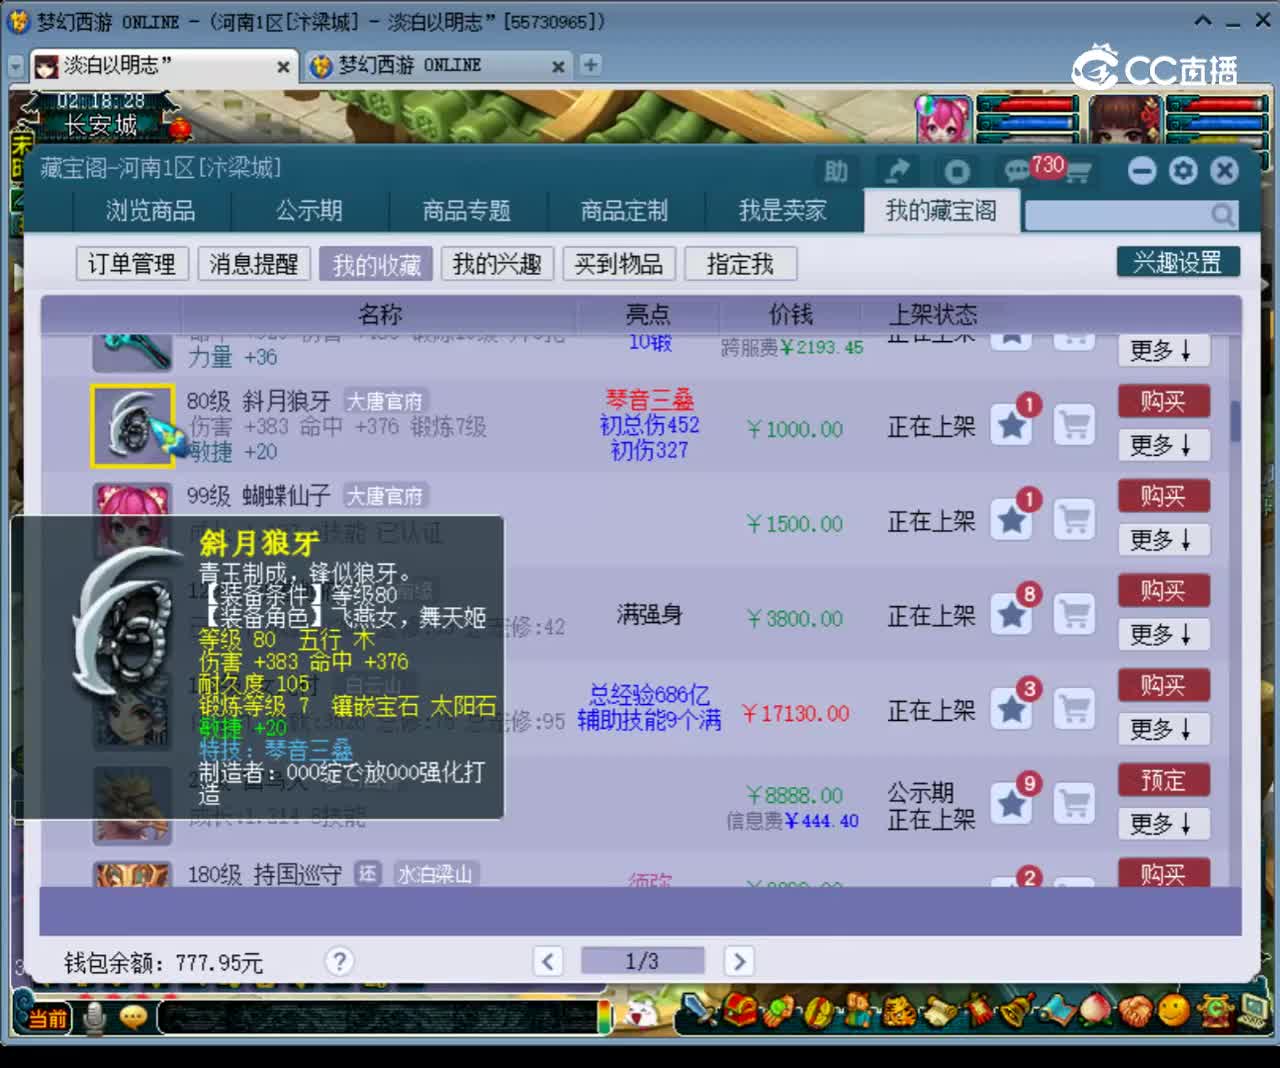This screenshot has height=1068, width=1280.
Task: Expand 更多 on ¥8888.00 row
Action: [1164, 824]
